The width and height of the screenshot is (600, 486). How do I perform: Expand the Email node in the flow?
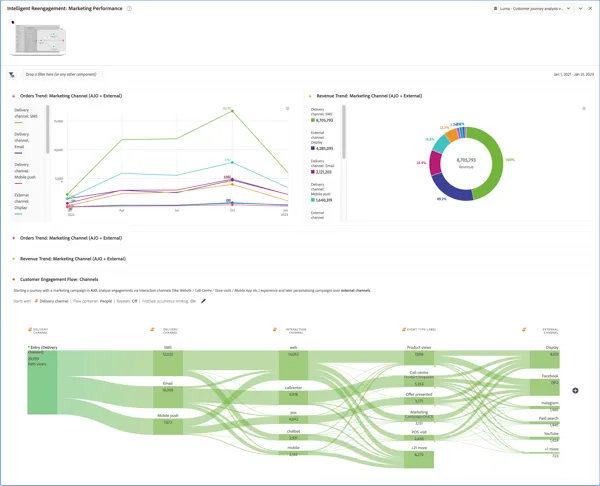coord(168,397)
